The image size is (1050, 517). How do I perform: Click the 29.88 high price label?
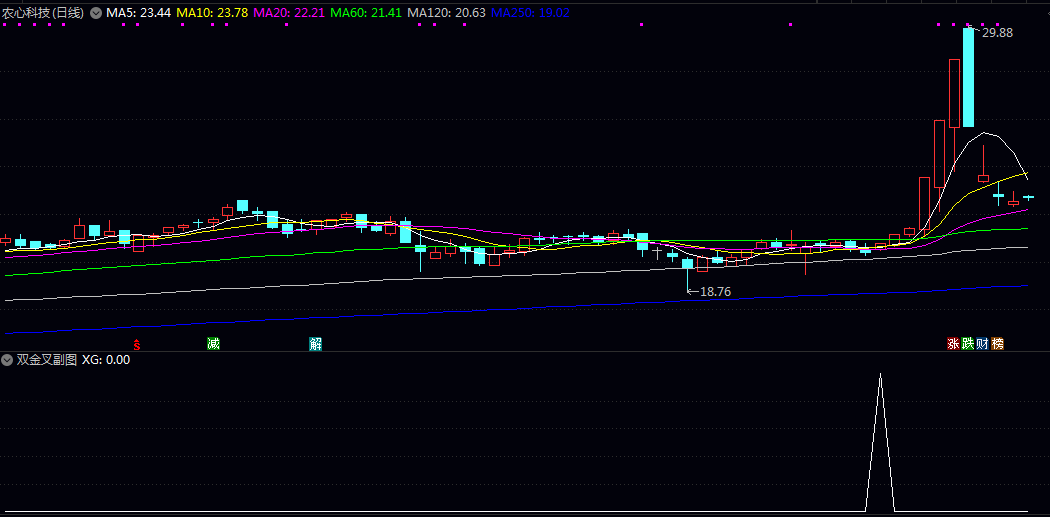[x=997, y=33]
